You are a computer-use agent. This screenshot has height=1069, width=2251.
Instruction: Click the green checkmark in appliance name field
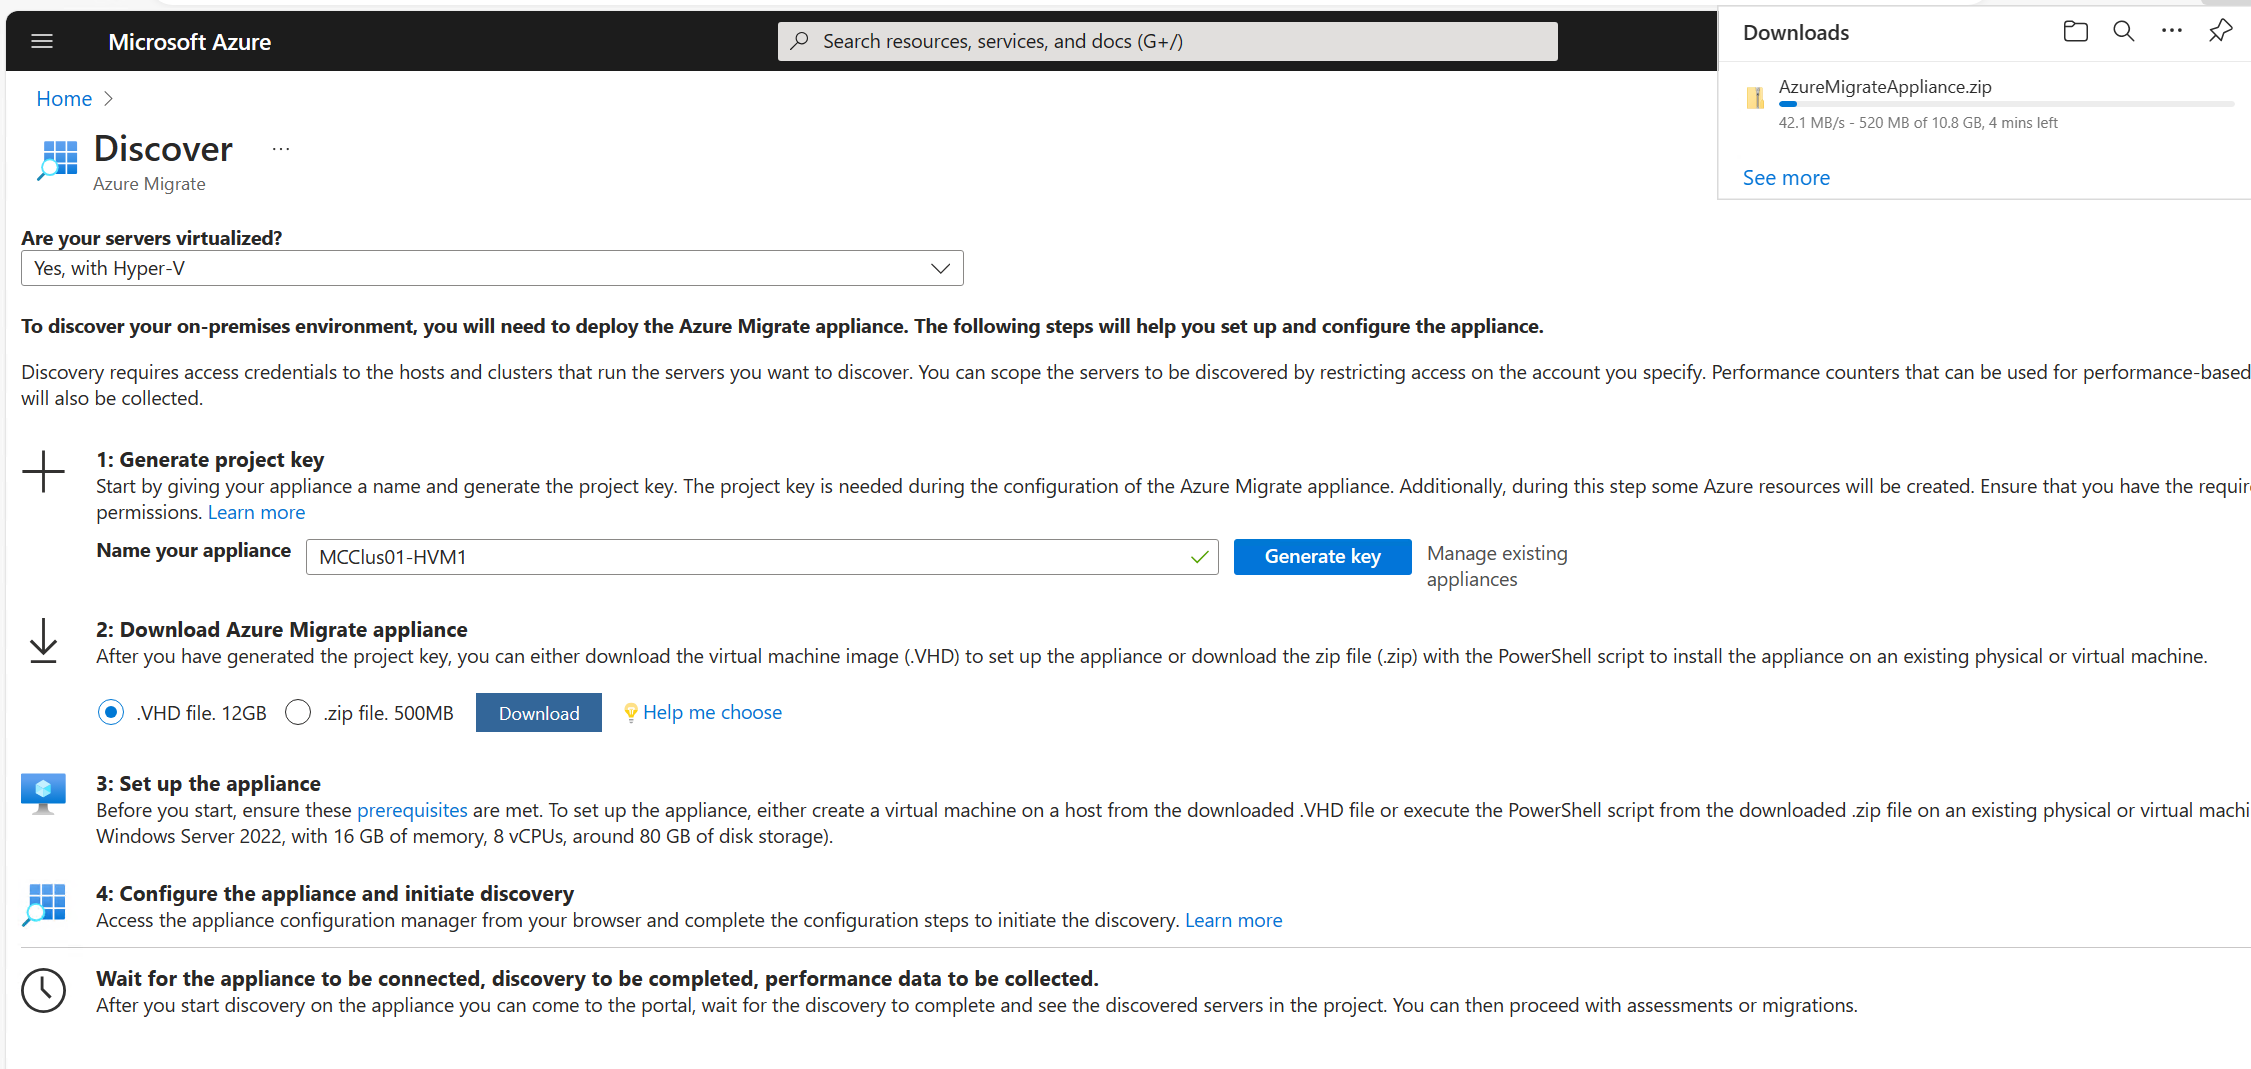(x=1198, y=557)
